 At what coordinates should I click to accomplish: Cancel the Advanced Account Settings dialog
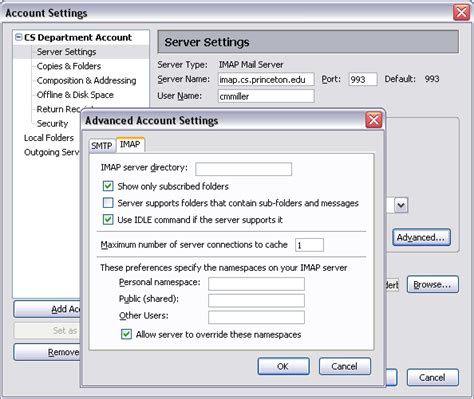click(345, 366)
